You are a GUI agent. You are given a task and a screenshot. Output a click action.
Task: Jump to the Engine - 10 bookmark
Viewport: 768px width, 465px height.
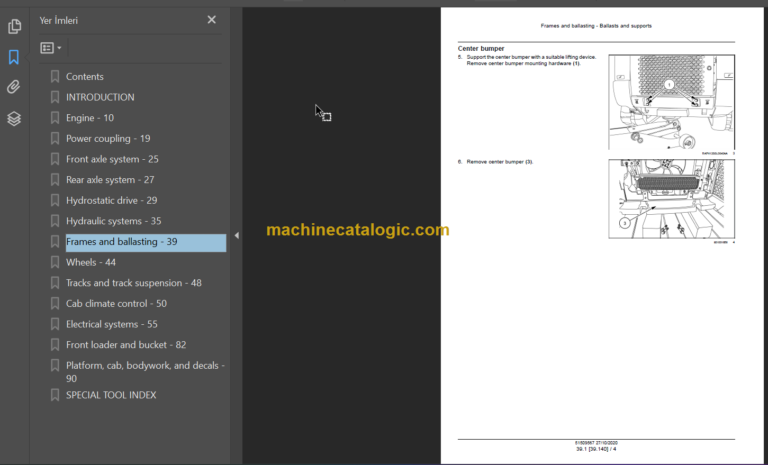pyautogui.click(x=90, y=118)
